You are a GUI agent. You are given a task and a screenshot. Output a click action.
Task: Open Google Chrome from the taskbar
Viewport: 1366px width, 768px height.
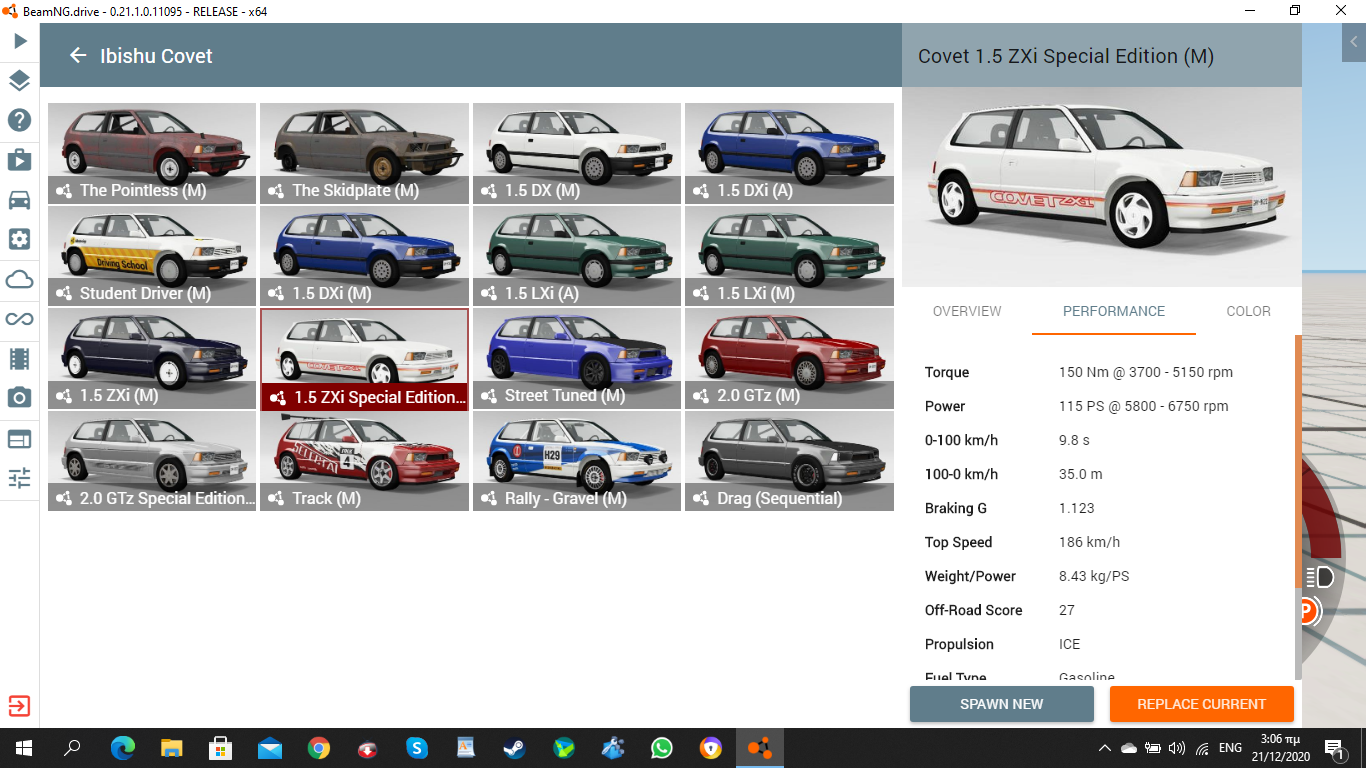(319, 748)
